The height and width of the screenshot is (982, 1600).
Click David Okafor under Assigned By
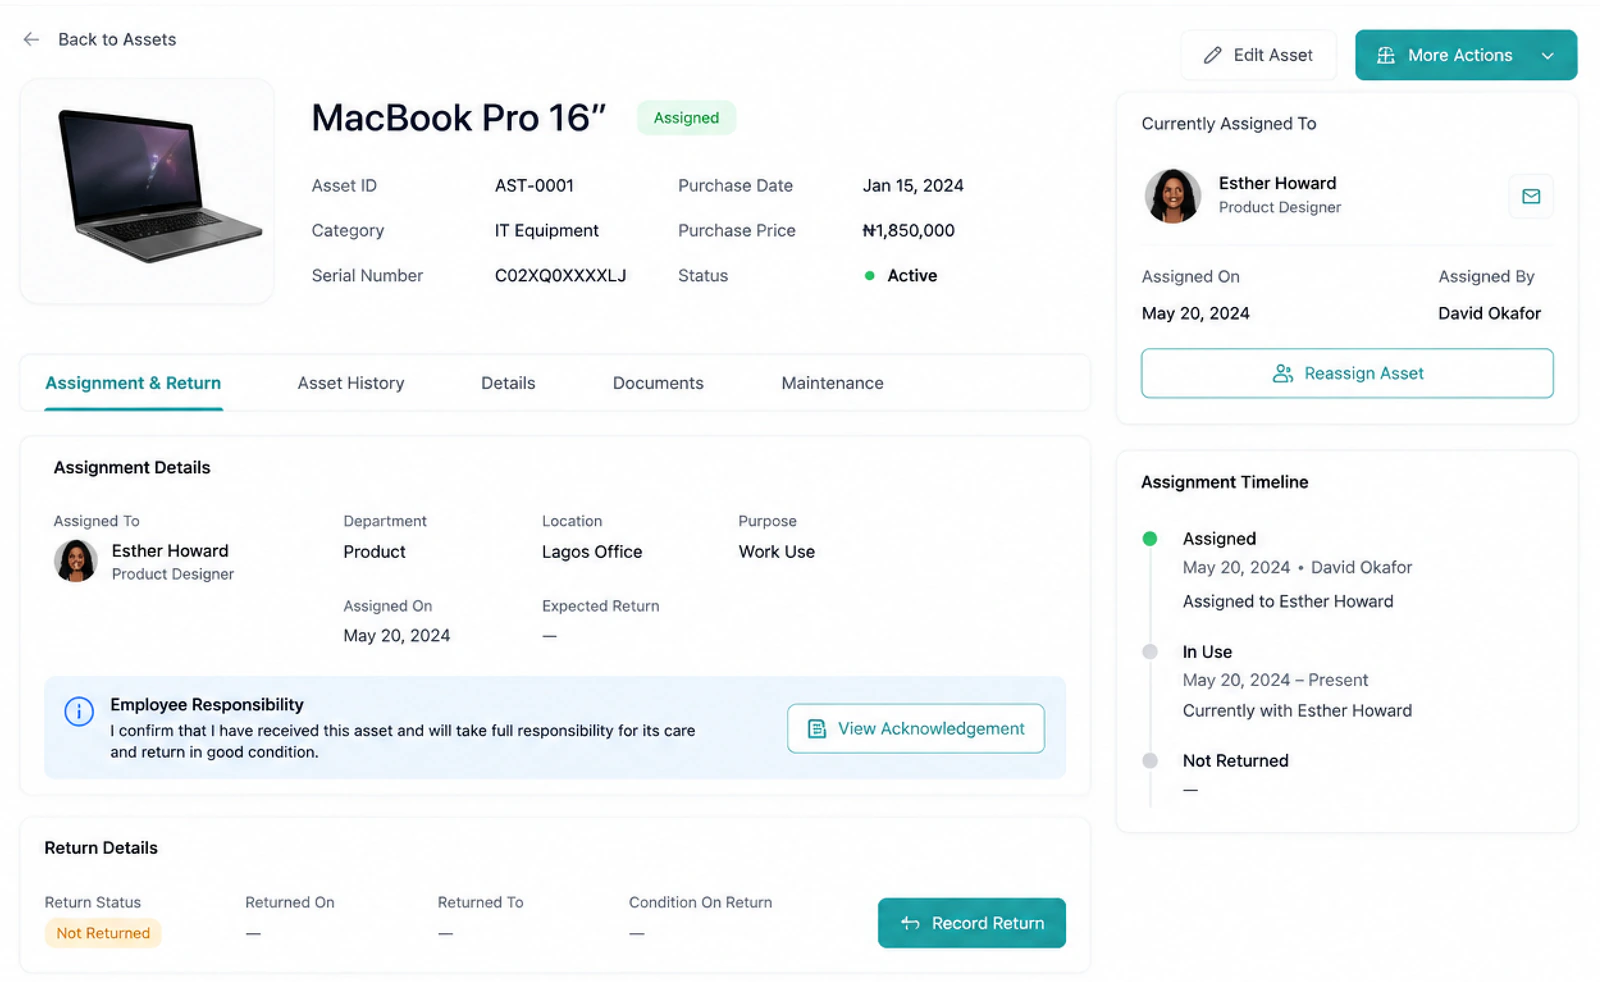tap(1489, 313)
